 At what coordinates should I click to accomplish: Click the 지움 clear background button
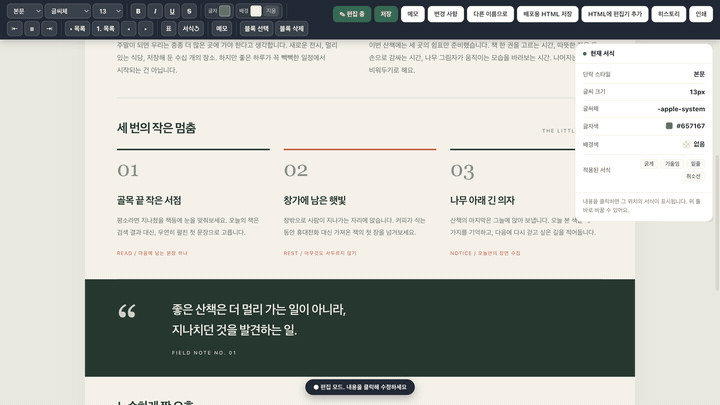tap(271, 11)
